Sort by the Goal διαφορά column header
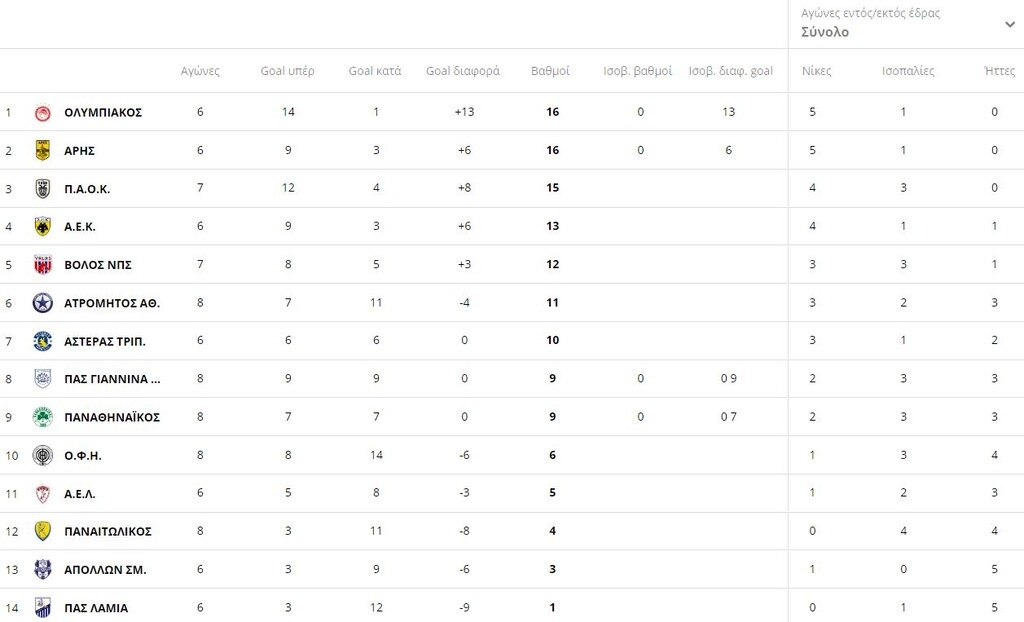1024x622 pixels. (463, 71)
